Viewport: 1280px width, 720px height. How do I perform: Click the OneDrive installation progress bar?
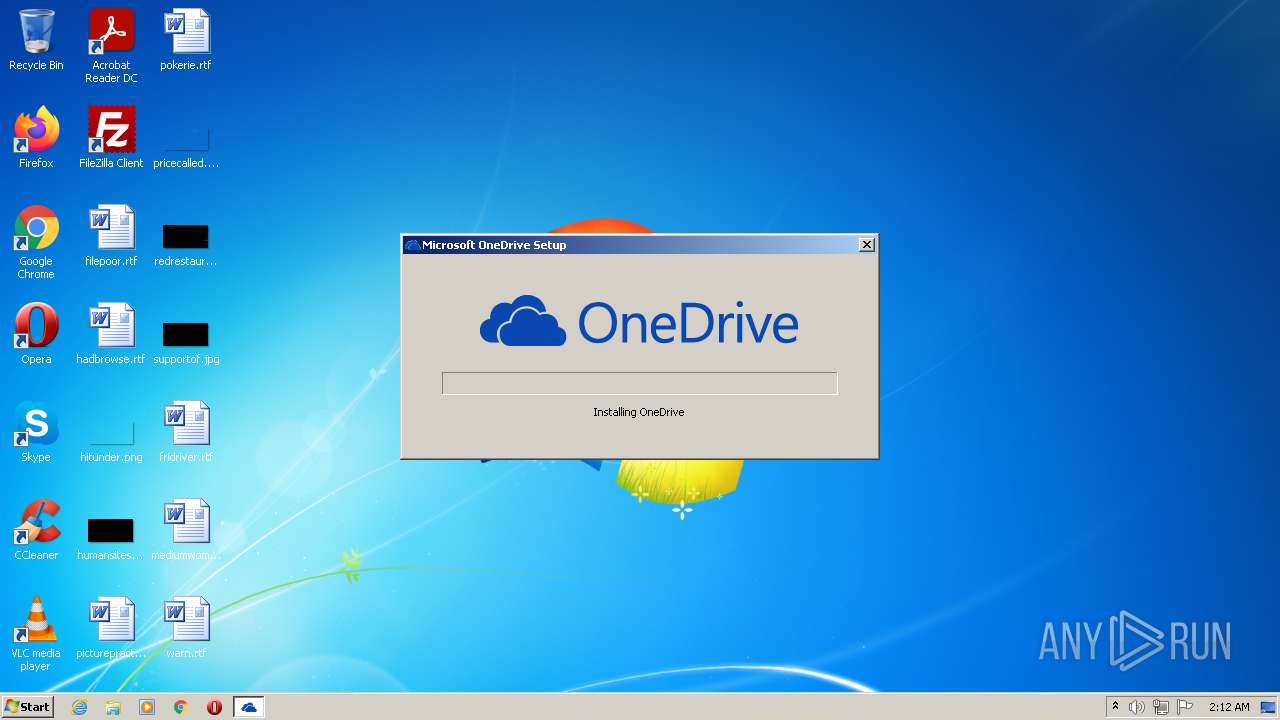pos(640,383)
